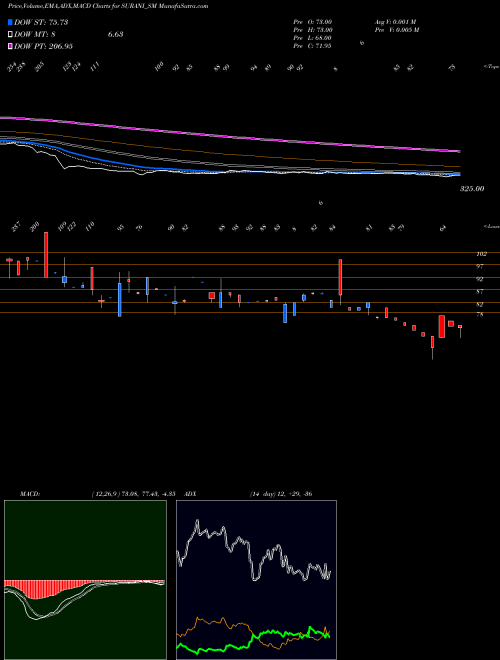Click the 'Avg V: 0.001 M' value
Viewport: 500px width, 660px height.
click(x=395, y=22)
